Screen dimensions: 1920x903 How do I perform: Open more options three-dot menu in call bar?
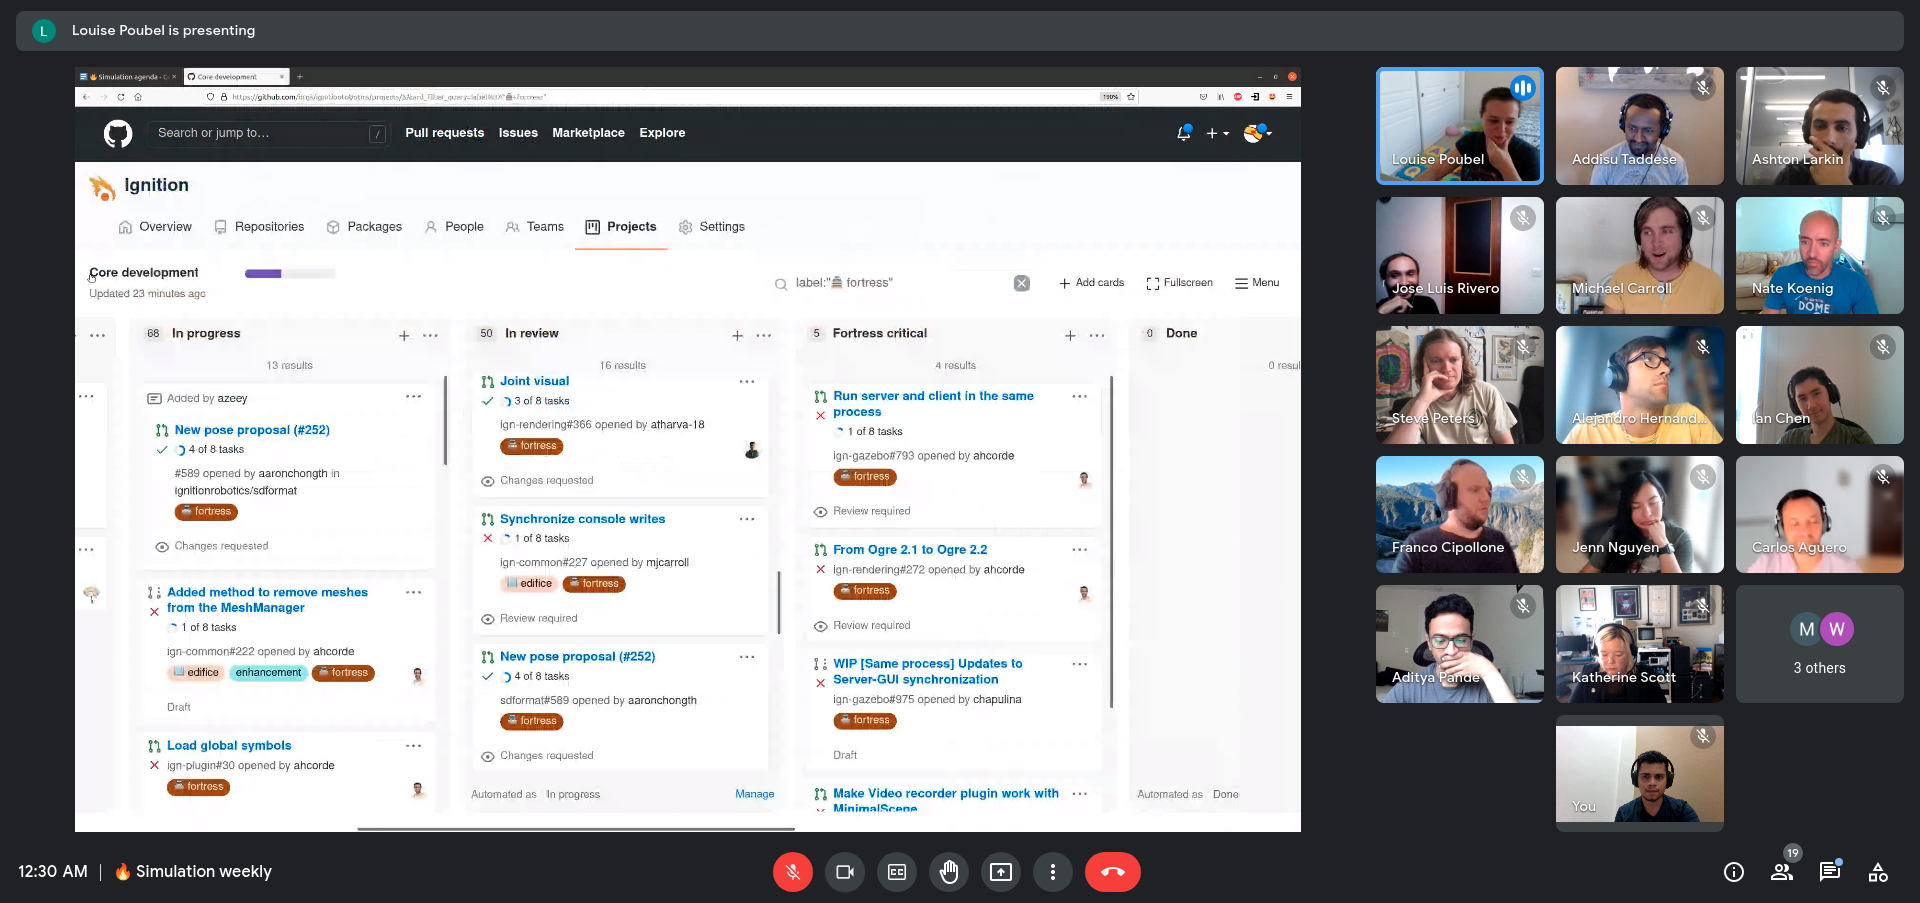[x=1053, y=872]
